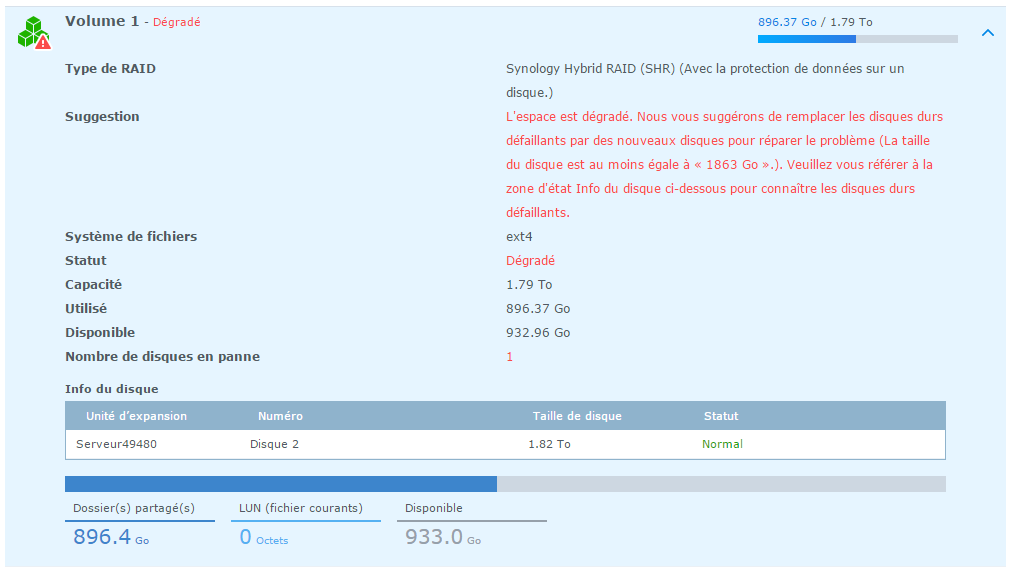Click the 932.96 Go available value
Viewport: 1011px width, 581px height.
[538, 333]
